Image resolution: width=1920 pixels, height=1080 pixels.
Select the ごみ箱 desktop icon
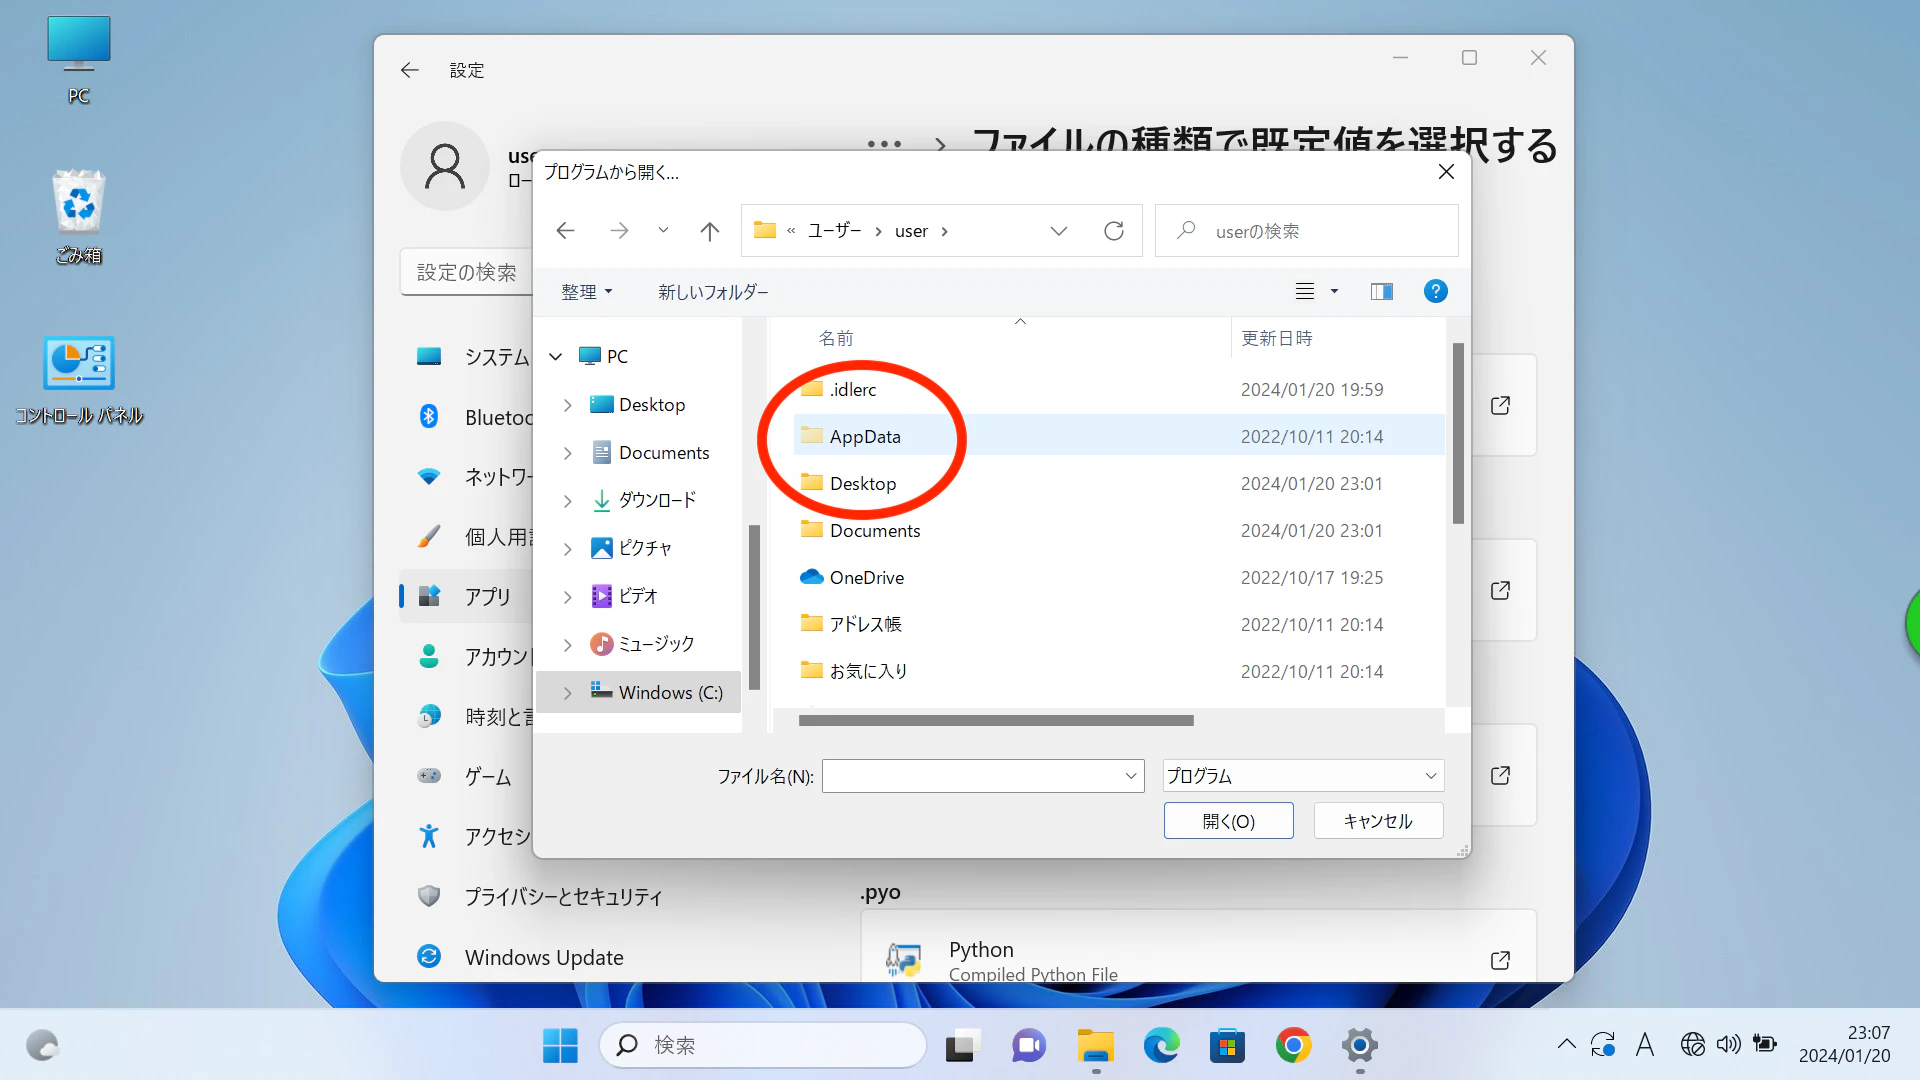79,217
